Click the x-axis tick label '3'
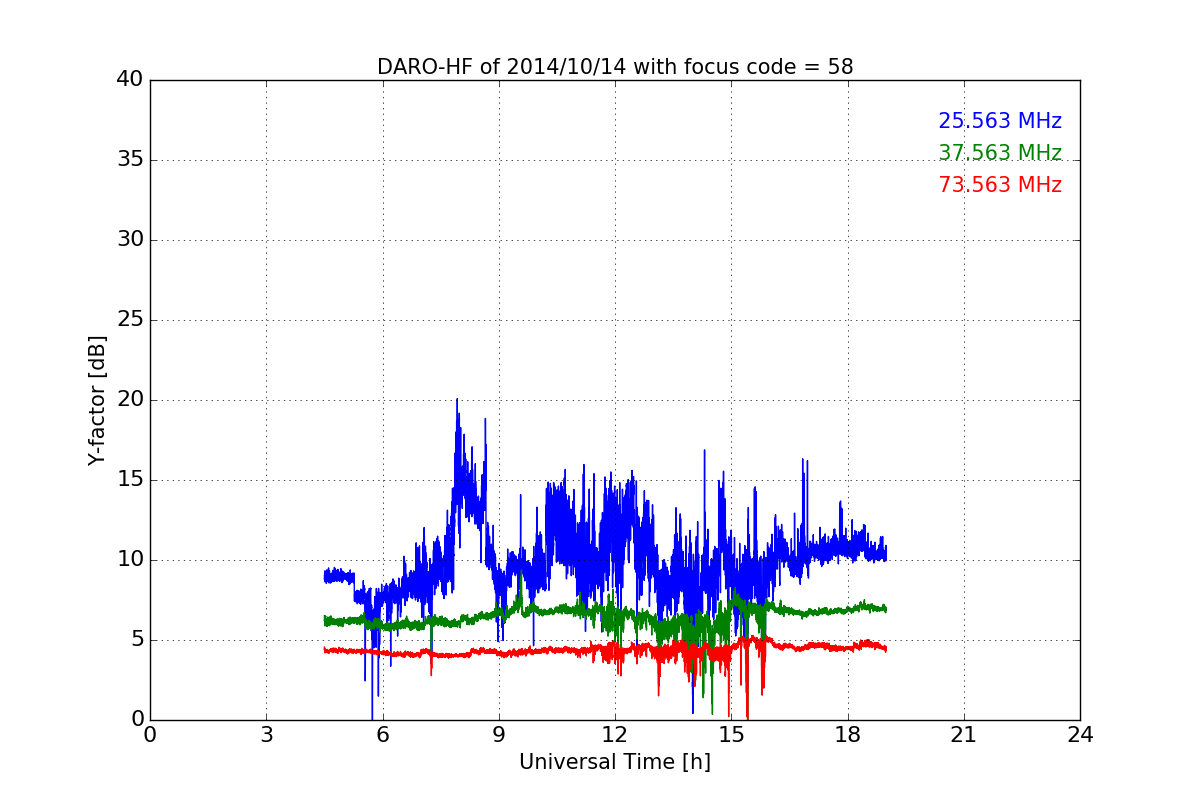 (266, 734)
